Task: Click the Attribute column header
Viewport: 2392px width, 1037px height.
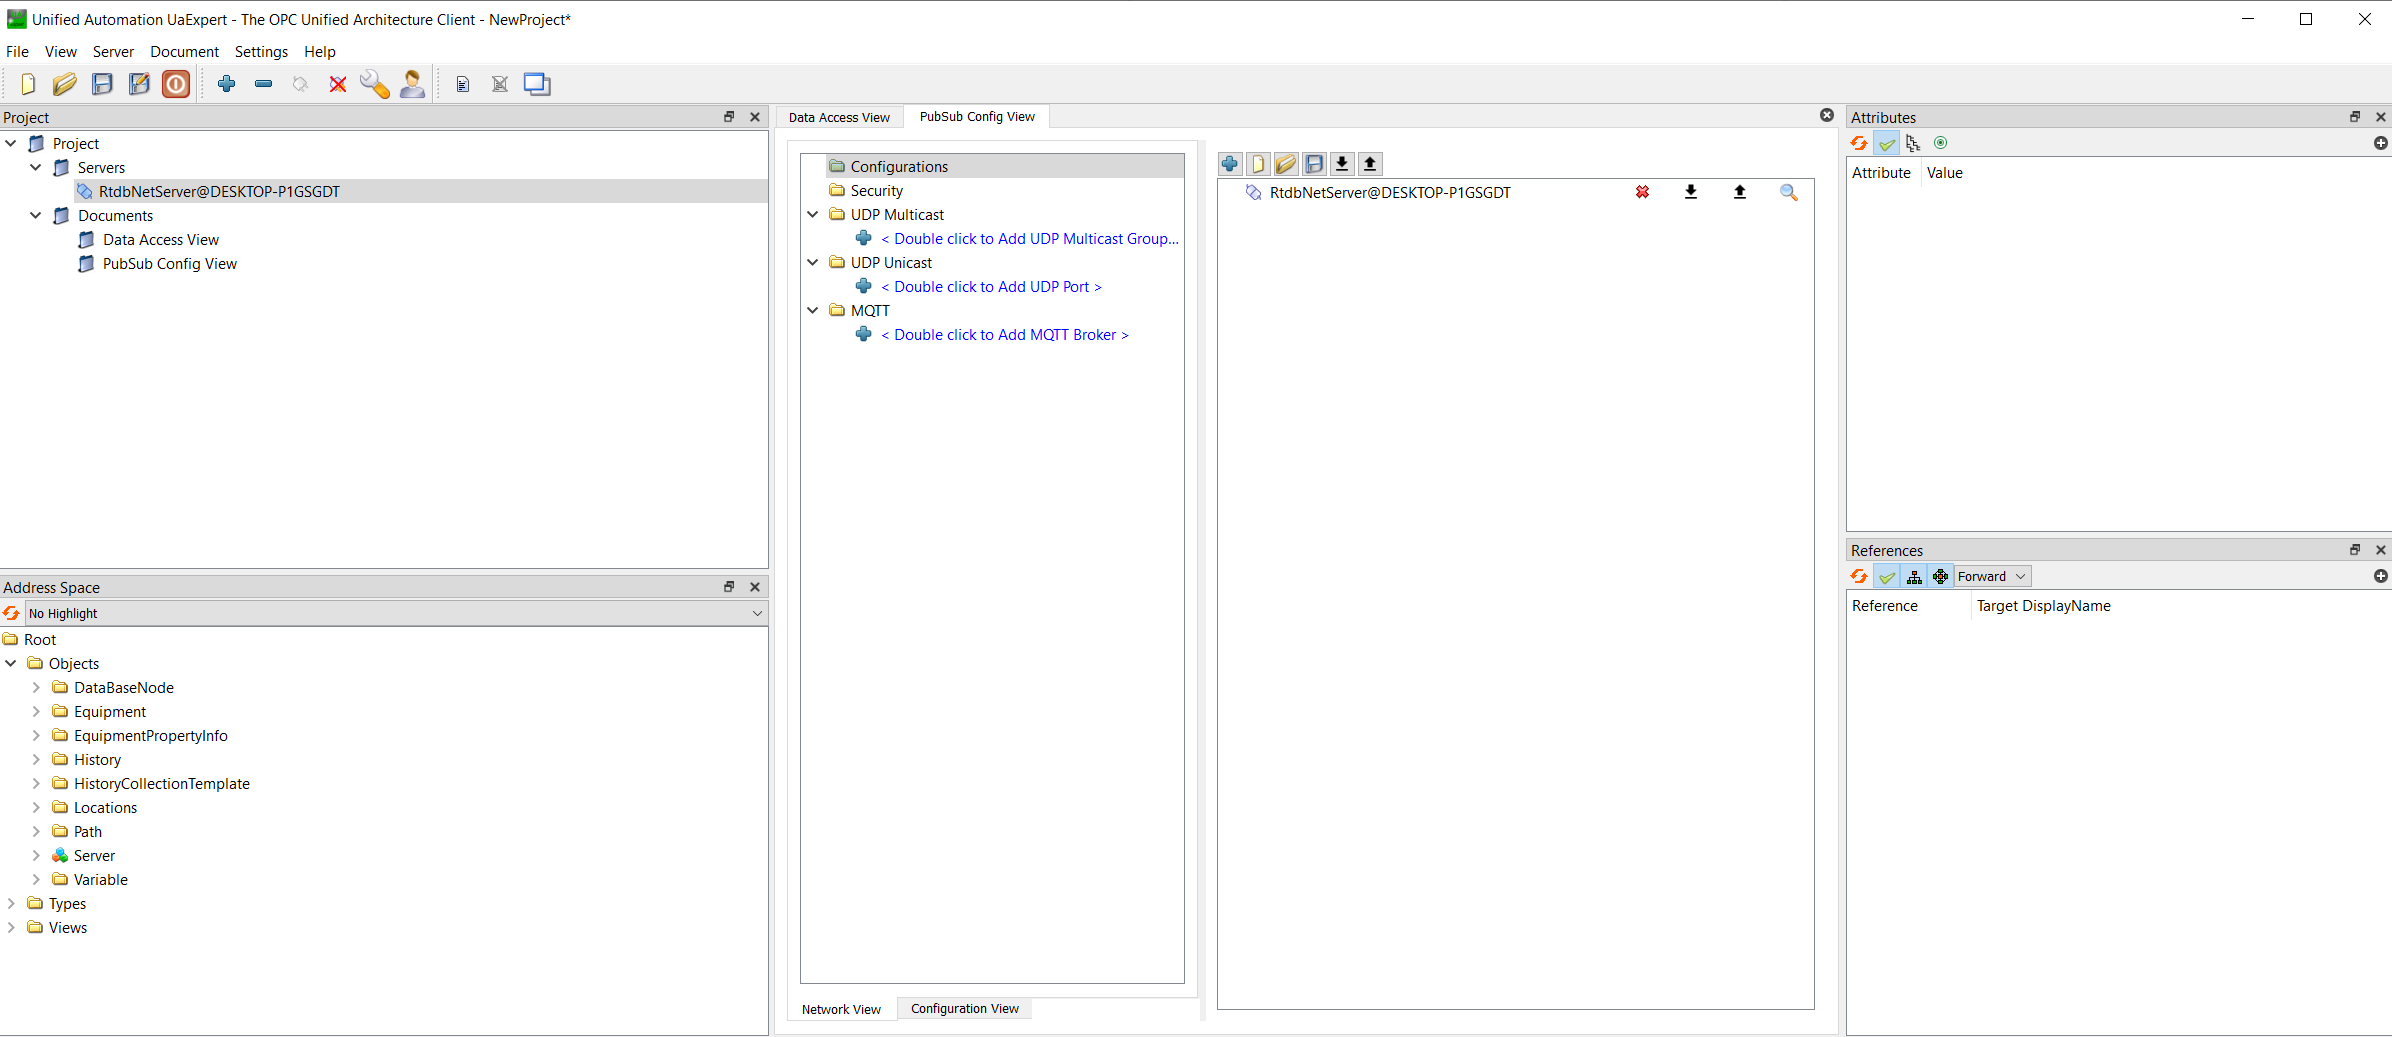Action: (1881, 172)
